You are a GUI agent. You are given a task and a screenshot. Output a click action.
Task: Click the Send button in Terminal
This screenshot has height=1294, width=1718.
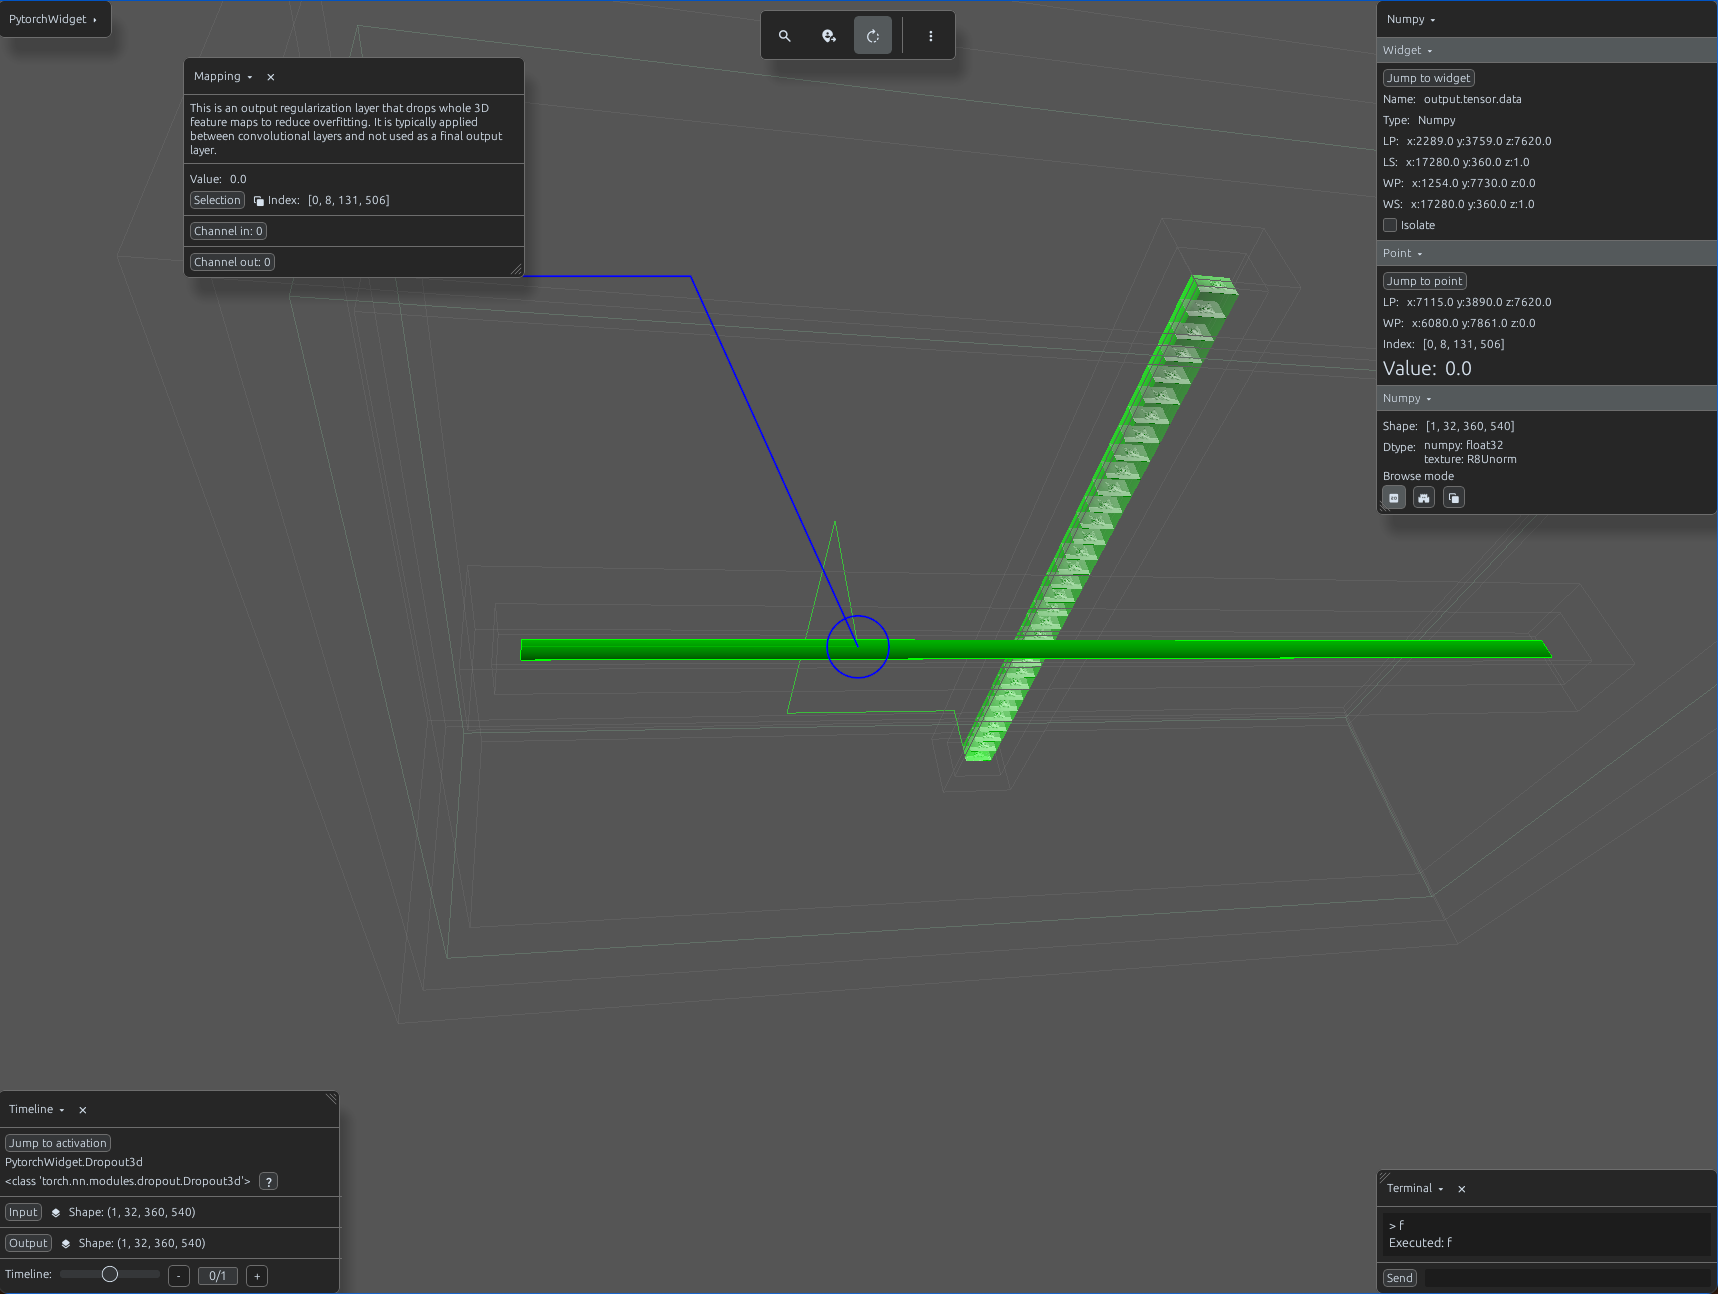pyautogui.click(x=1400, y=1278)
